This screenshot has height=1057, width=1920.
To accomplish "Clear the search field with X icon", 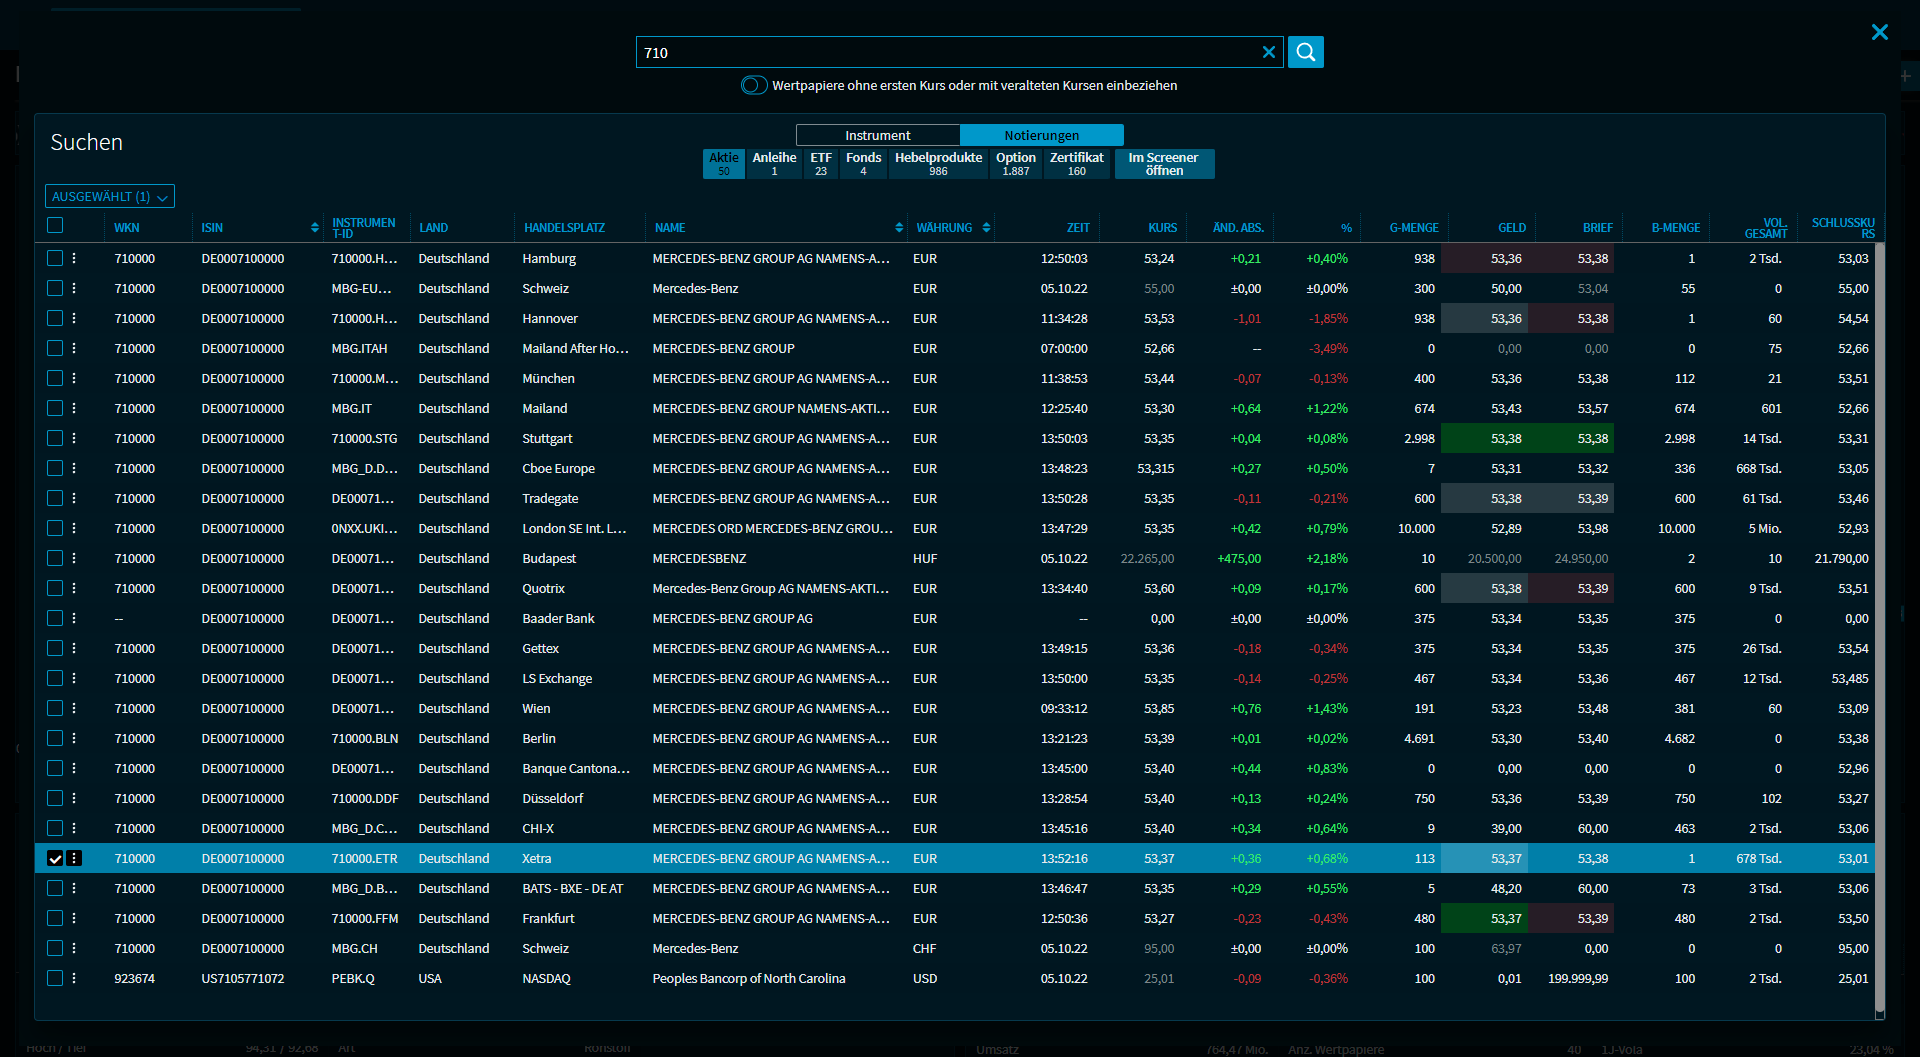I will click(1268, 52).
